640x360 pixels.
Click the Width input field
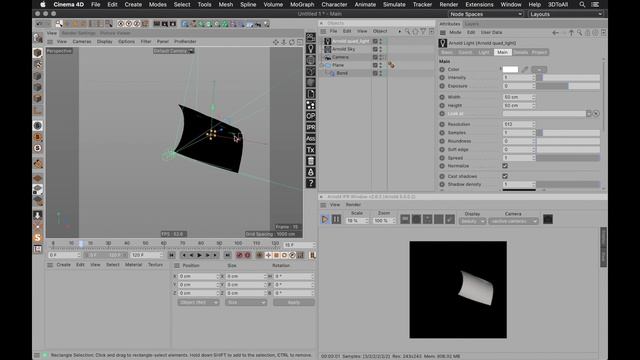tap(519, 97)
